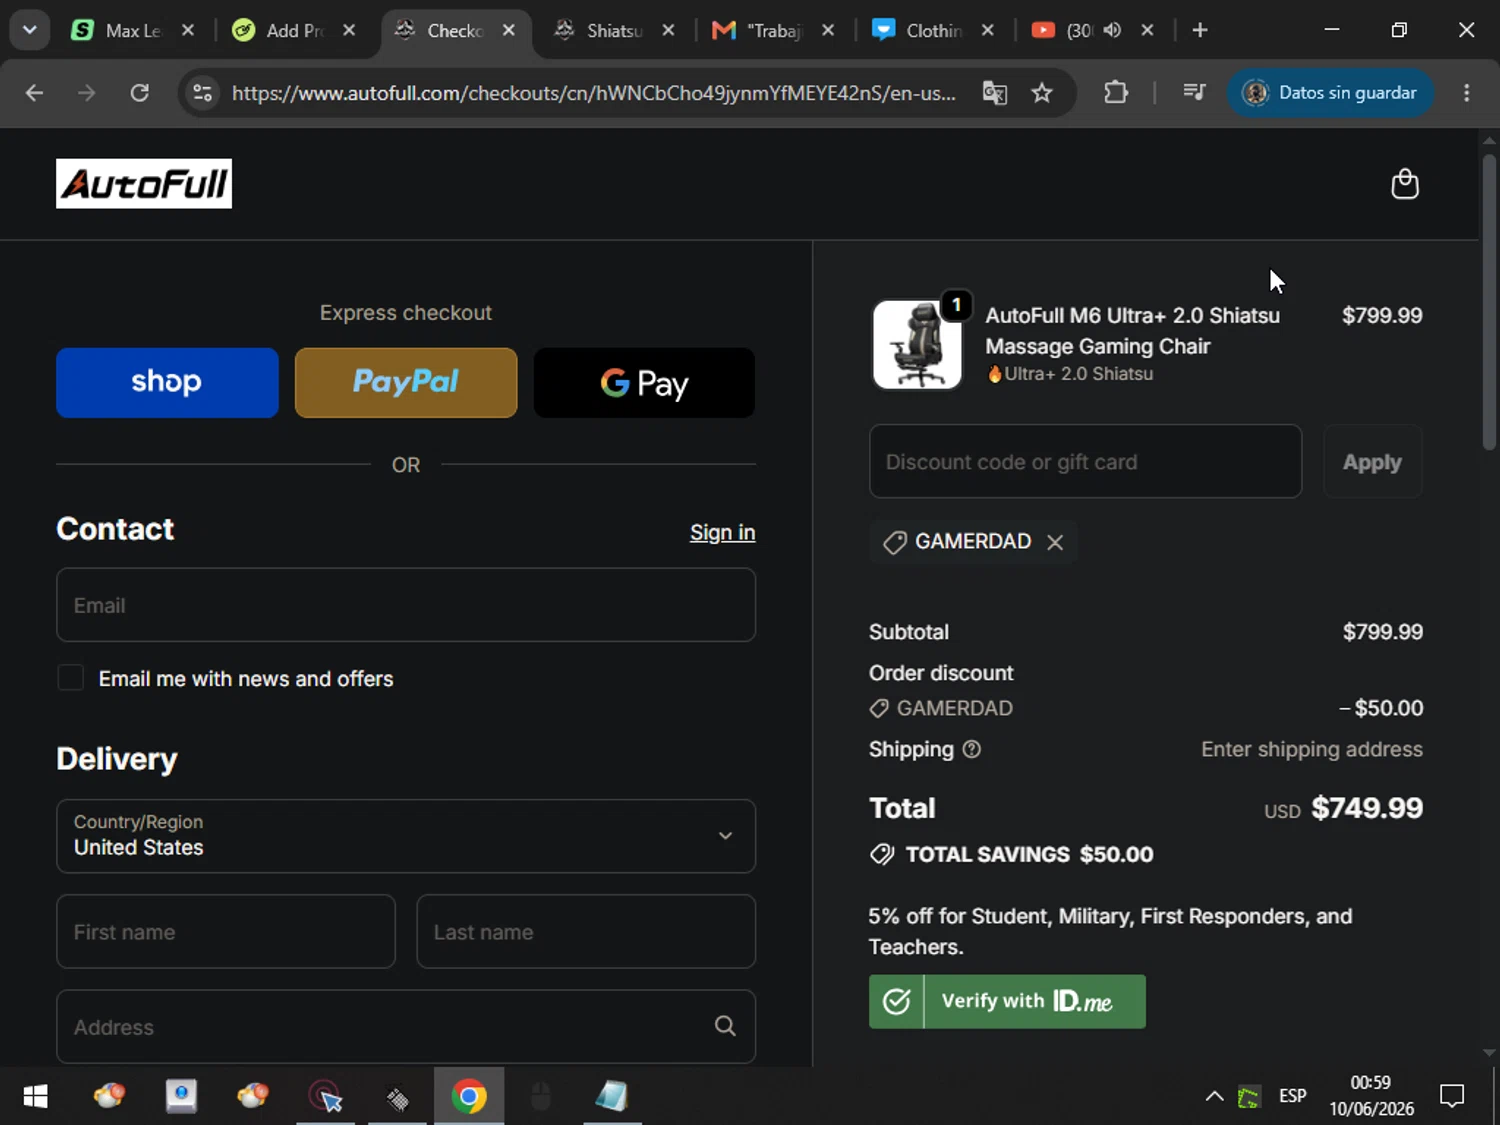The width and height of the screenshot is (1500, 1125).
Task: Click the shipping info question mark icon
Action: (971, 749)
